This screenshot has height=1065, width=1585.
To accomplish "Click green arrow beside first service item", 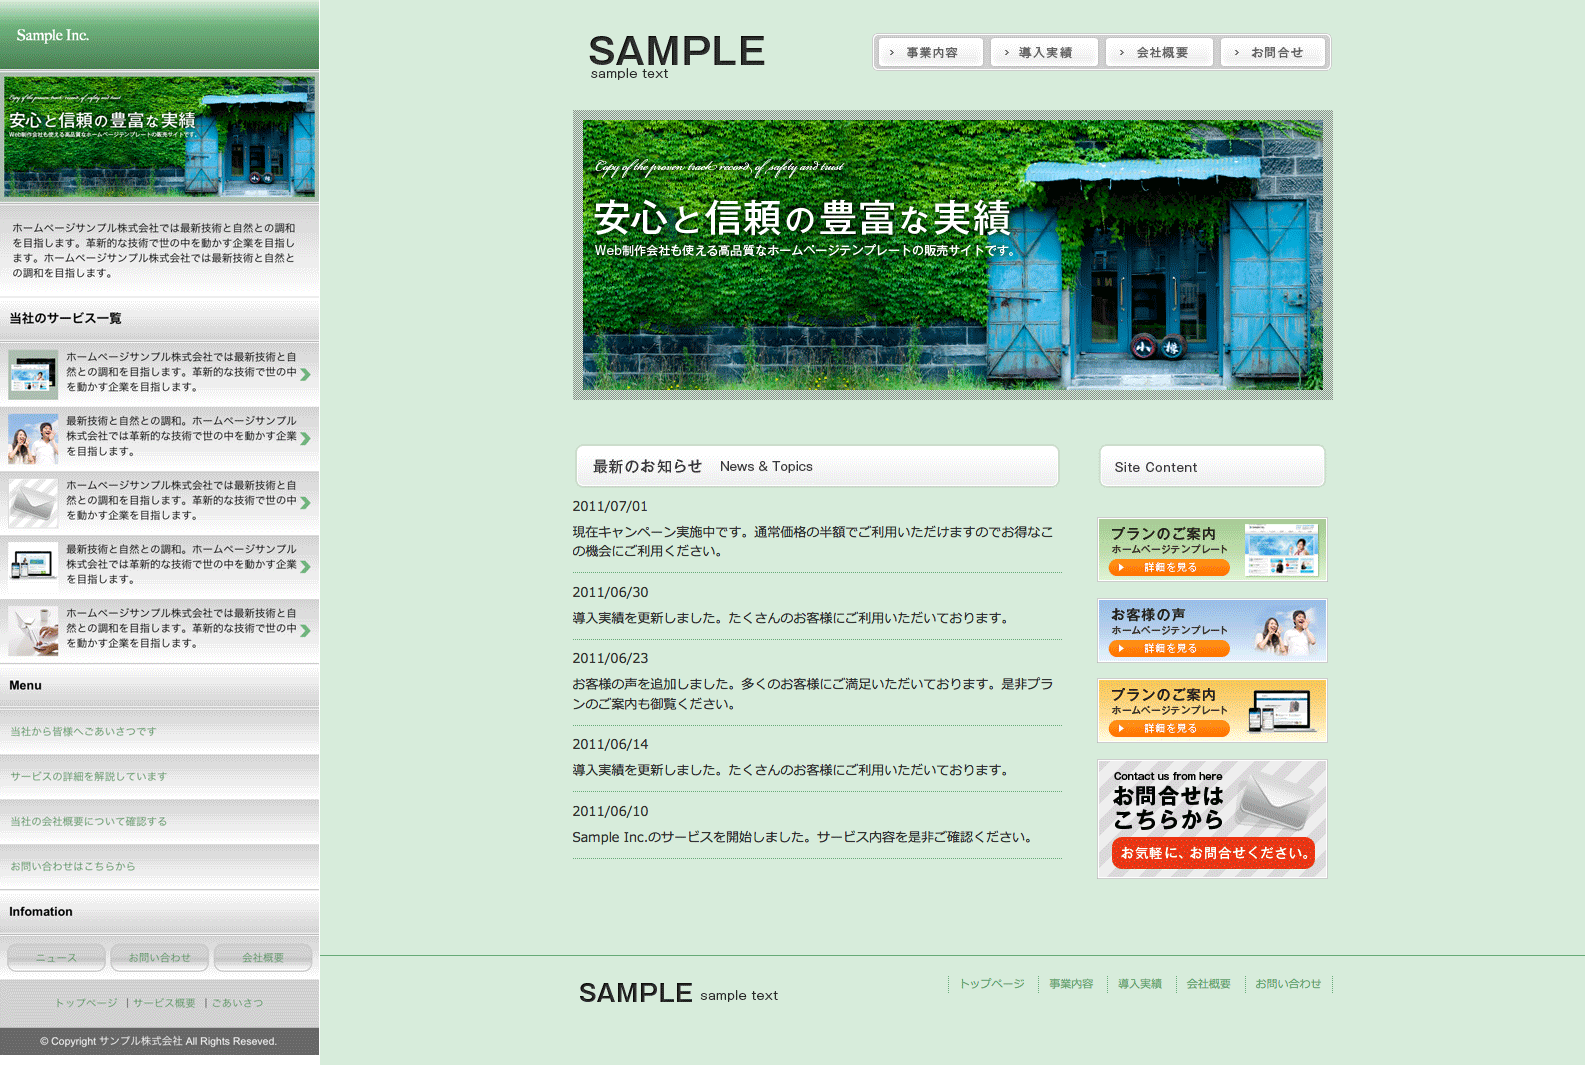I will tap(305, 374).
